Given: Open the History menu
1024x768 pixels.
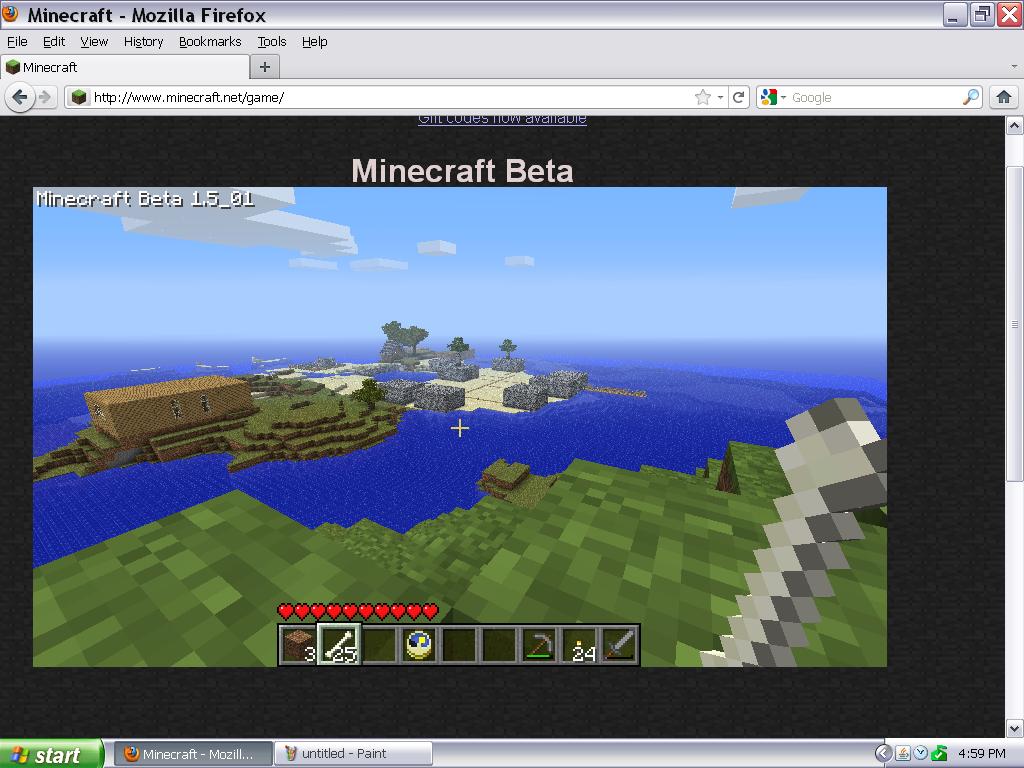Looking at the screenshot, I should click(x=144, y=42).
